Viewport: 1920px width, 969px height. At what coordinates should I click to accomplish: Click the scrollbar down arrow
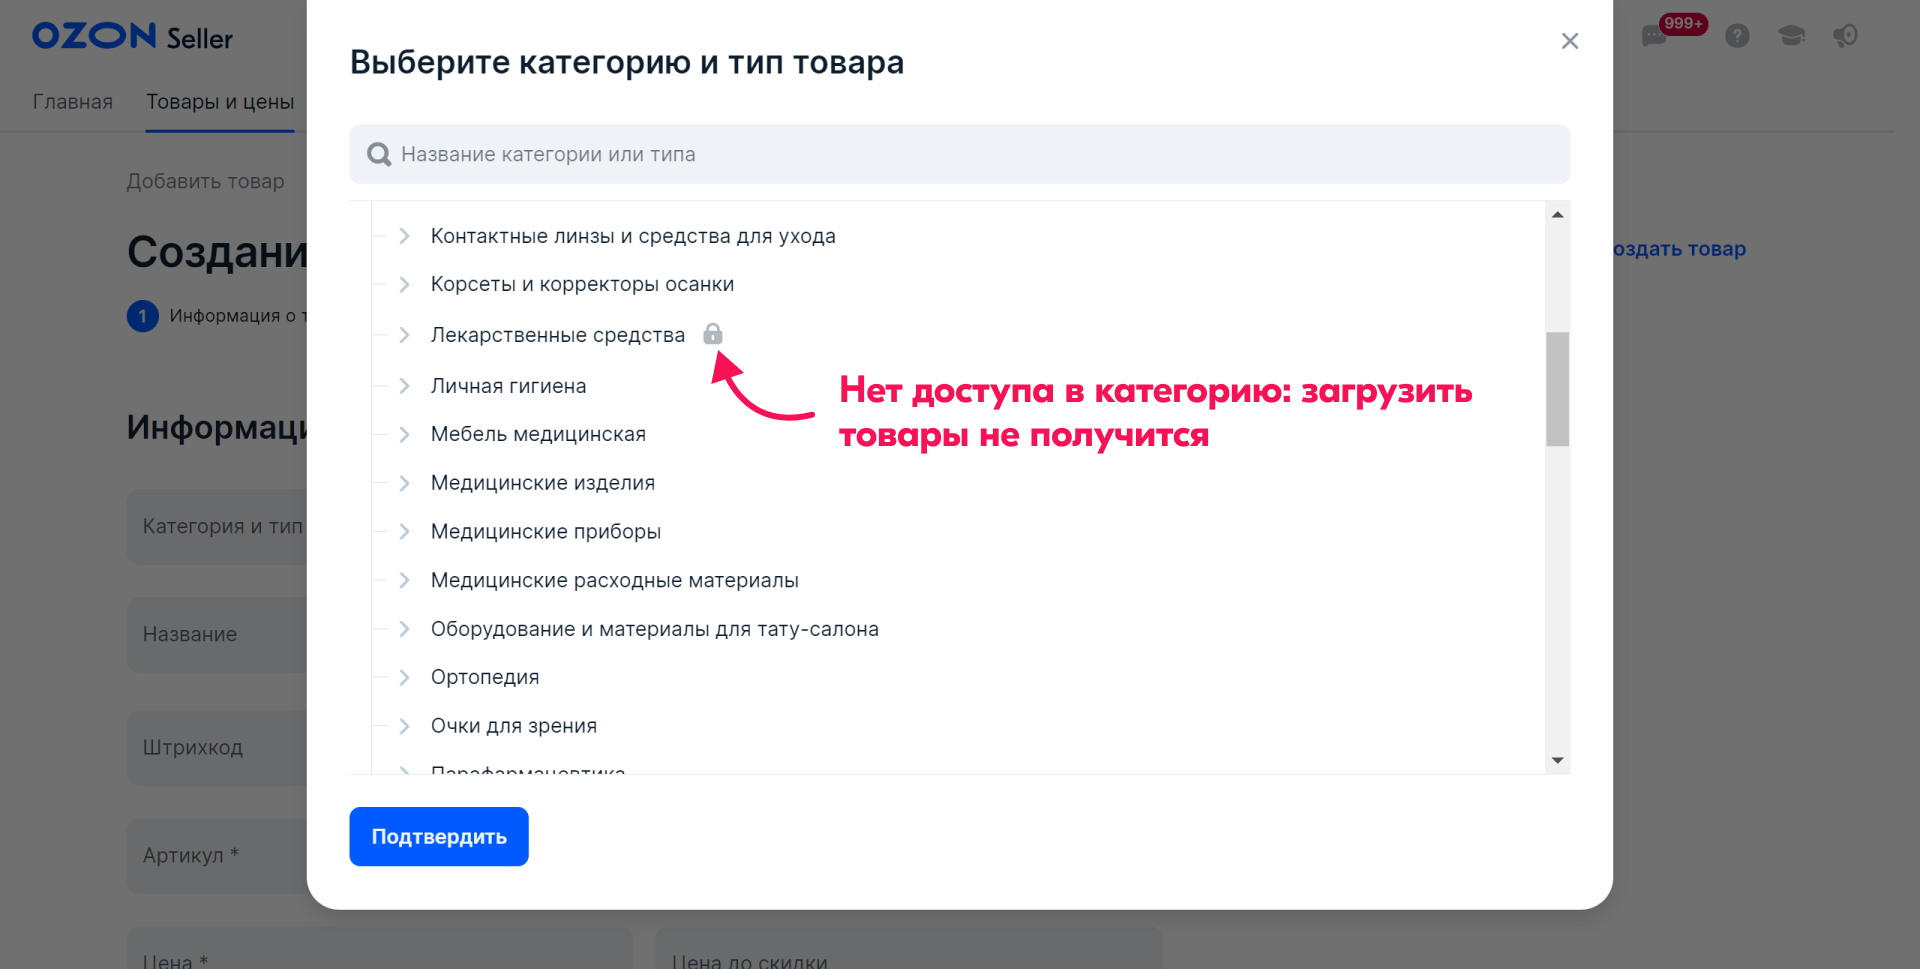click(x=1557, y=760)
